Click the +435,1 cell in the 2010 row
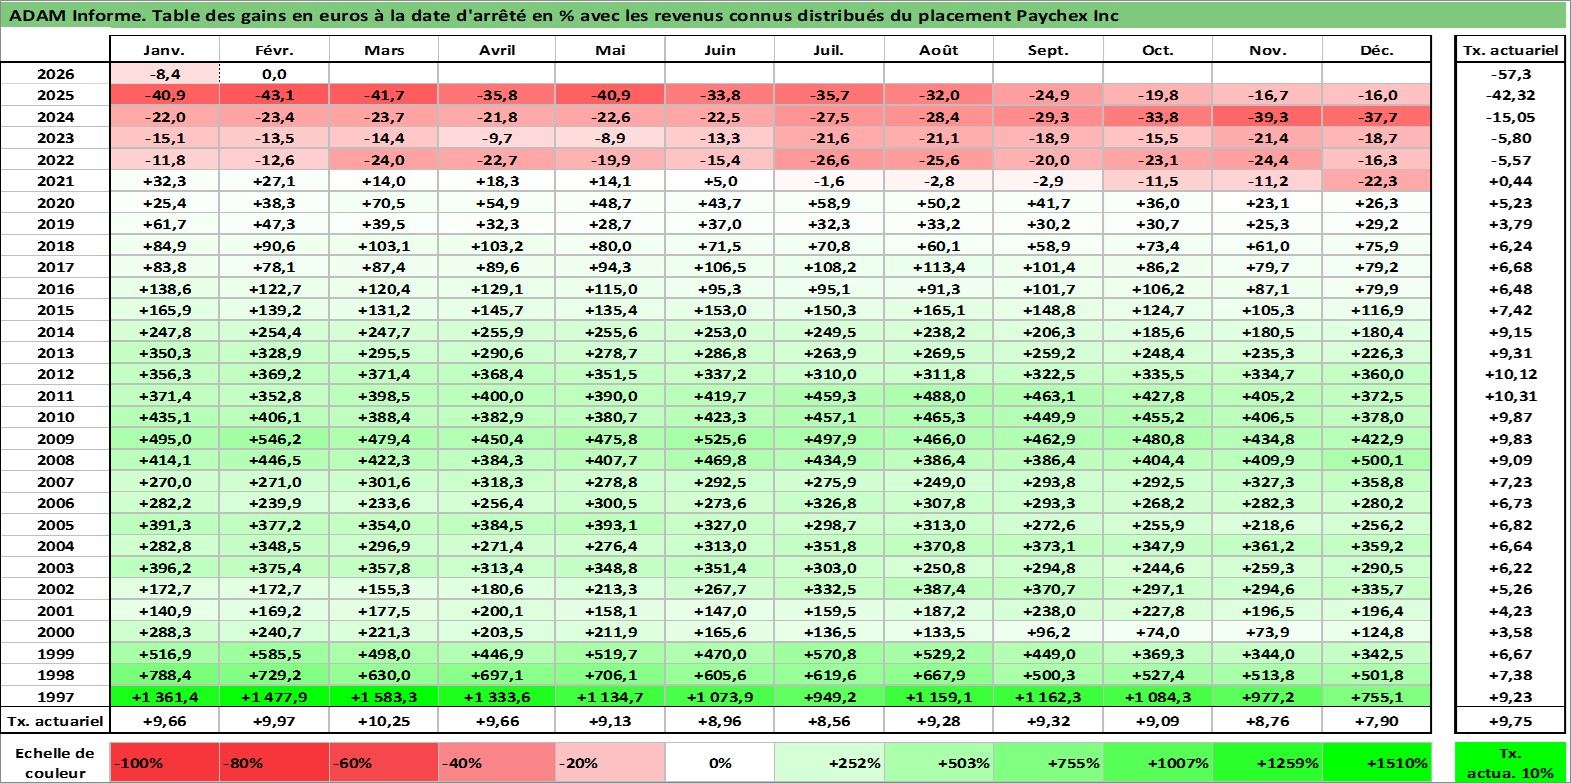1571x783 pixels. point(164,417)
